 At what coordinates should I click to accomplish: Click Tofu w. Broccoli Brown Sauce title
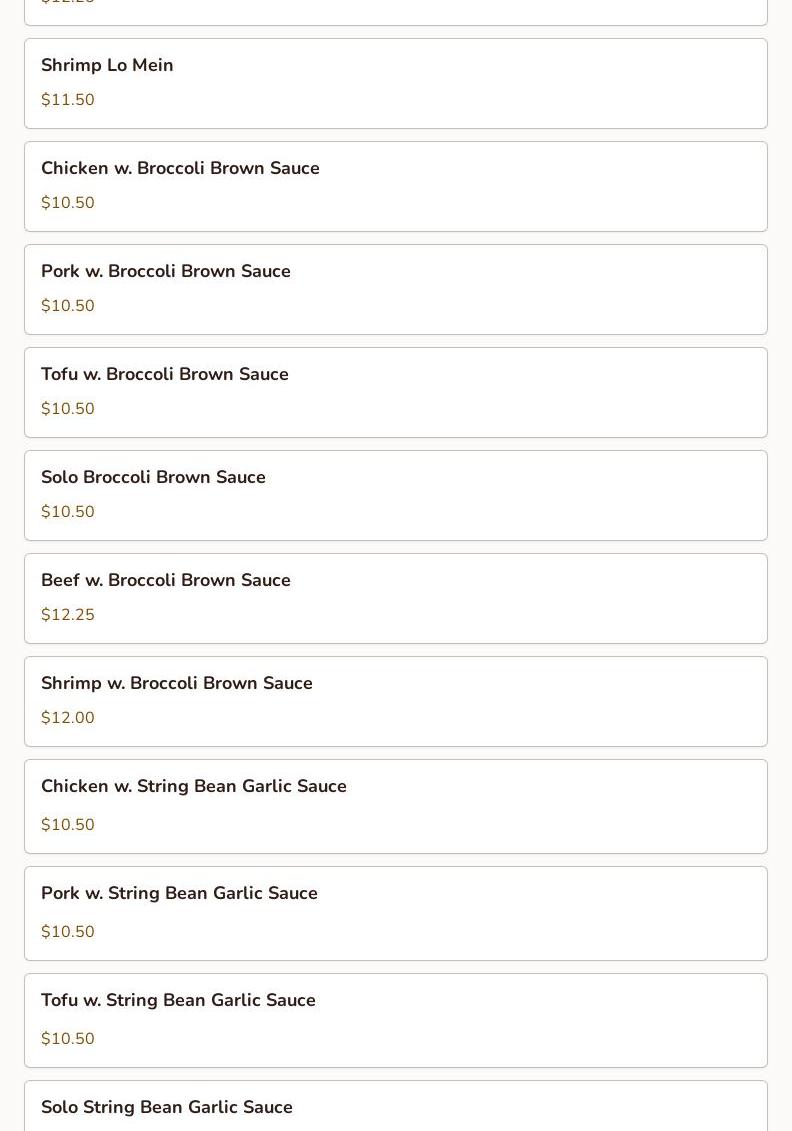click(x=165, y=375)
